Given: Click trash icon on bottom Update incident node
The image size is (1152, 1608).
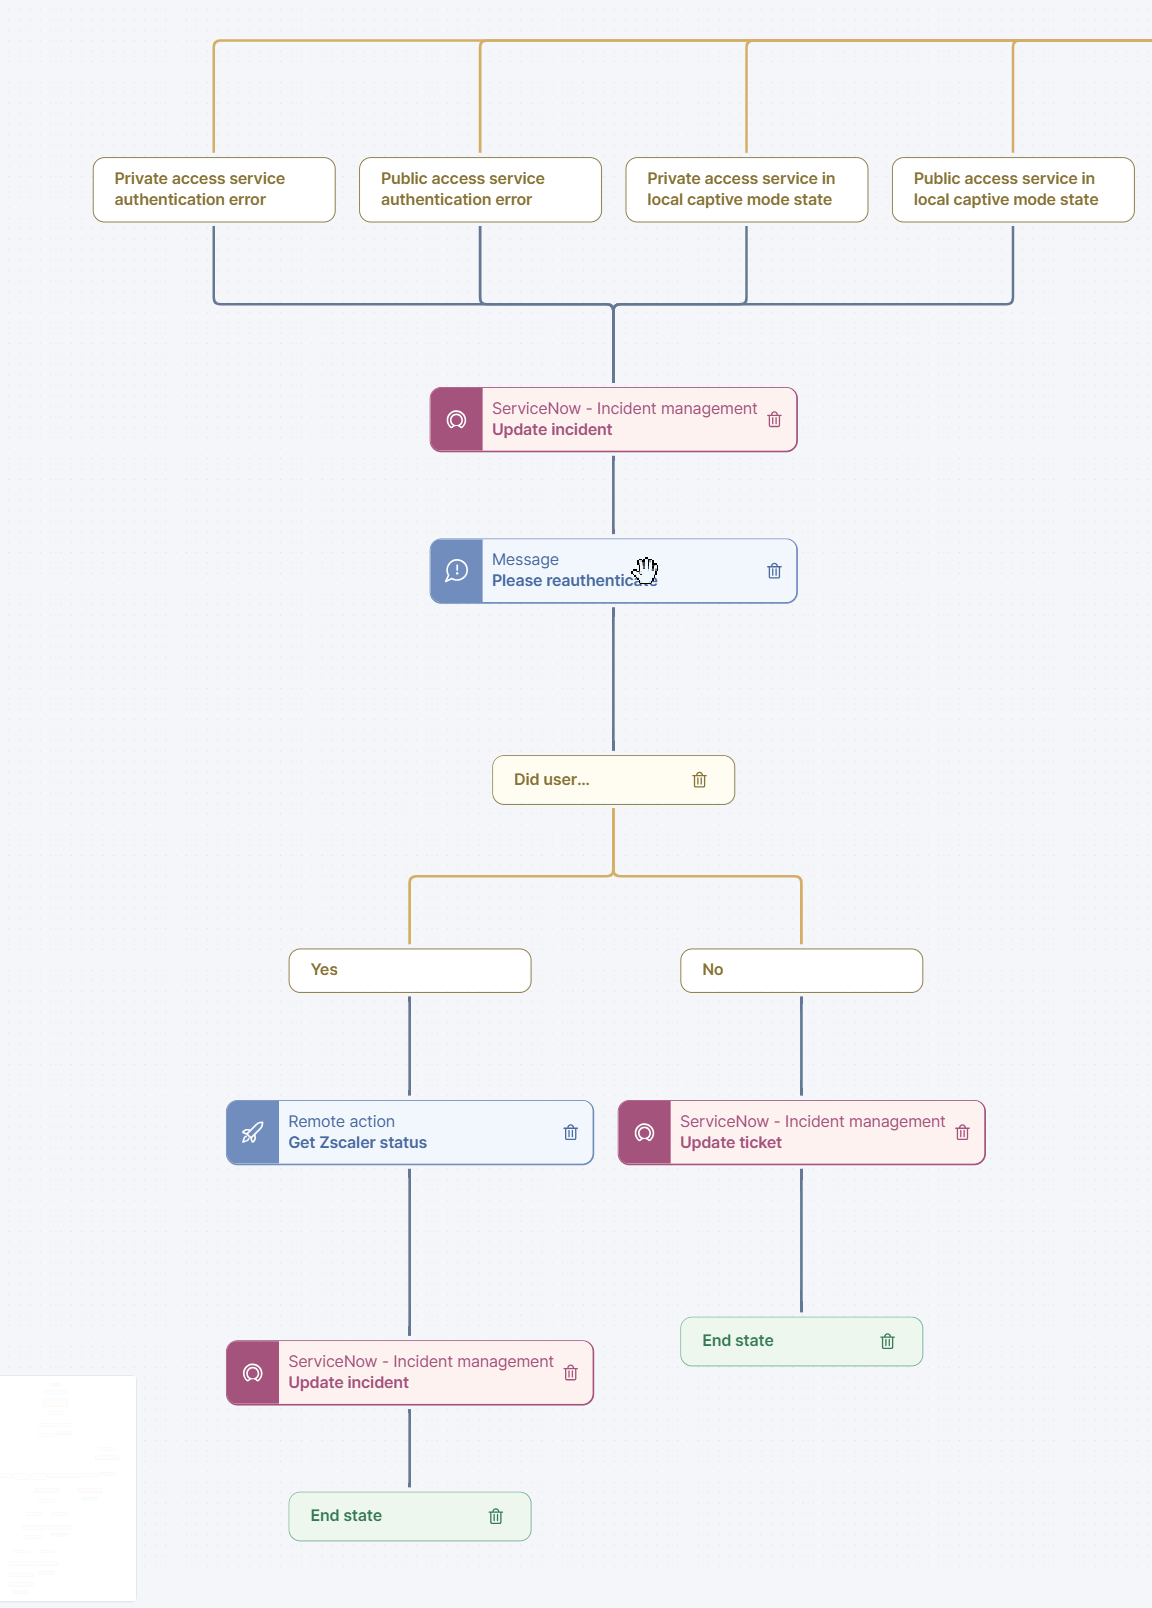Looking at the screenshot, I should (x=571, y=1373).
